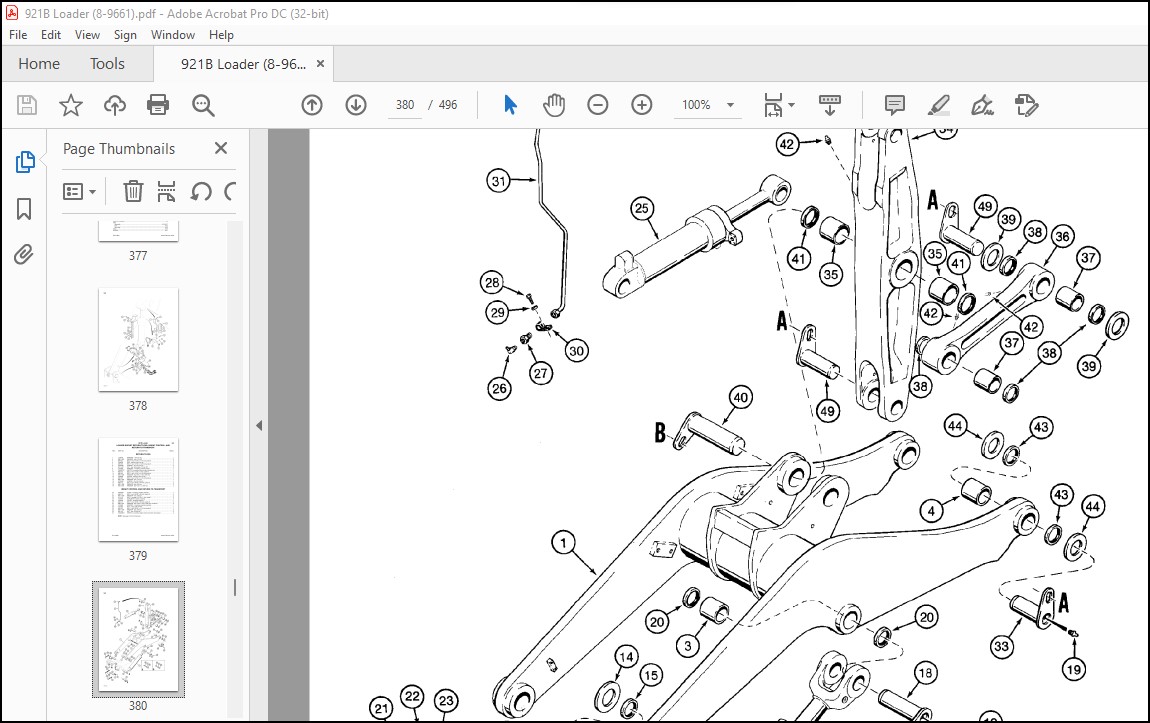Click the page number input field
Screen dimensions: 1150x723
(405, 105)
